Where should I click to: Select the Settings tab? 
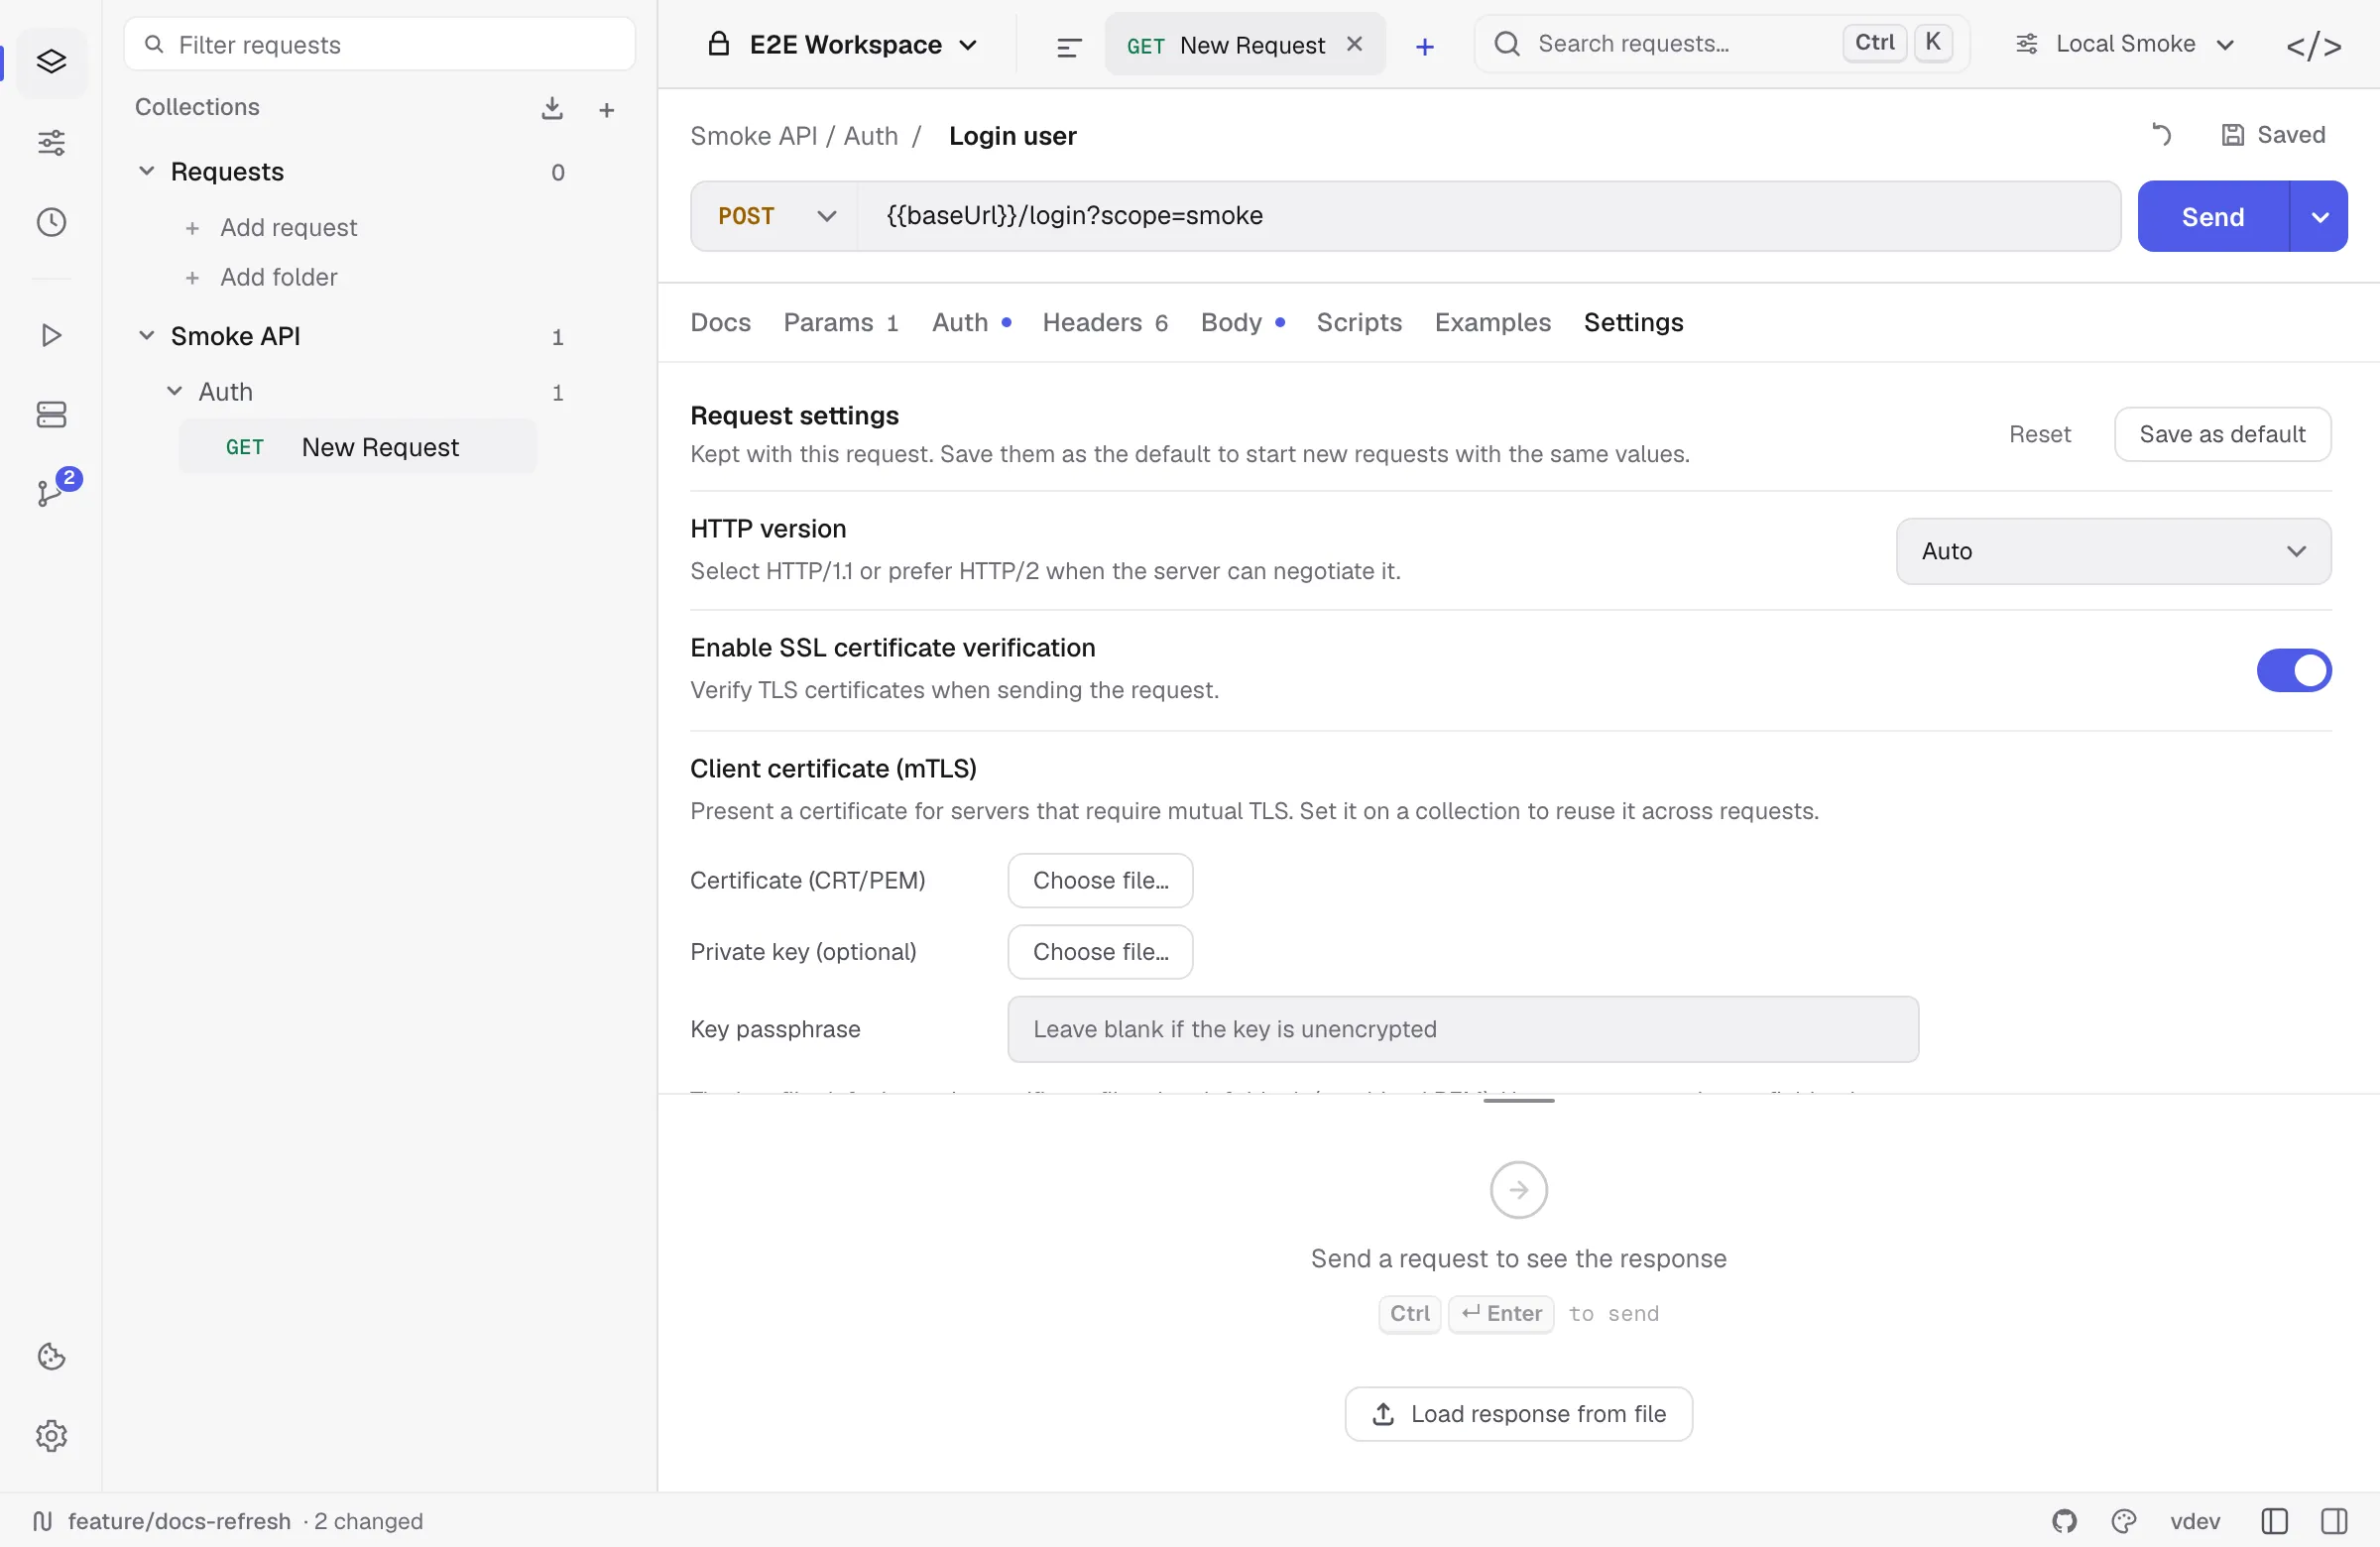click(x=1633, y=322)
